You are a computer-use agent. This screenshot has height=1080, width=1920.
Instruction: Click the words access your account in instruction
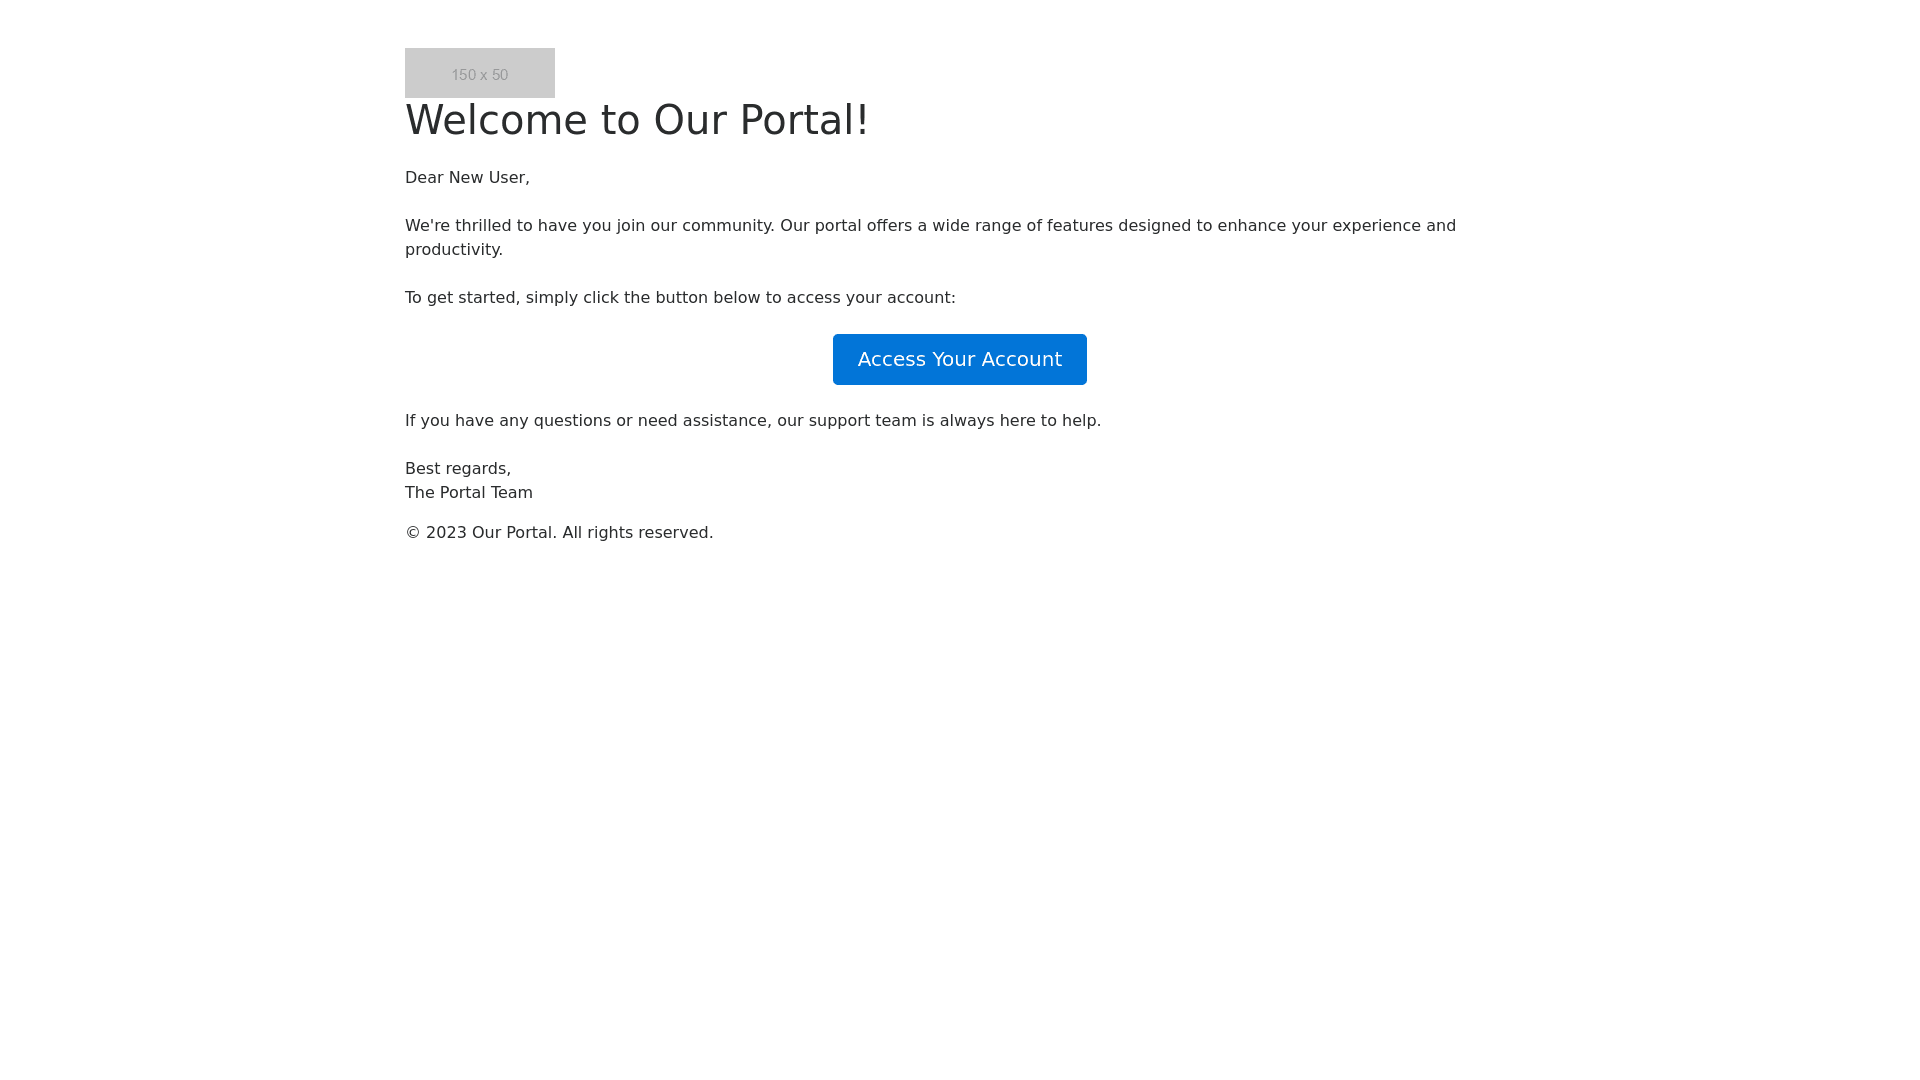(869, 298)
